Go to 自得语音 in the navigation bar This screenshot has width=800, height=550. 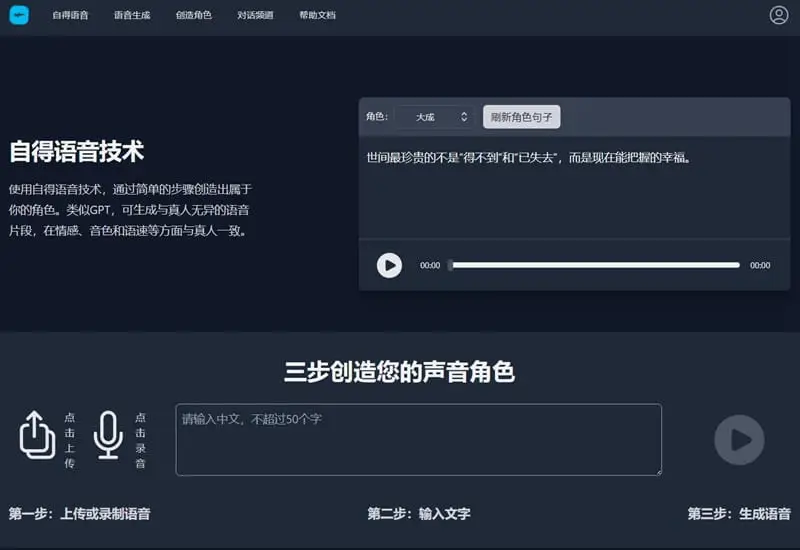(x=71, y=16)
